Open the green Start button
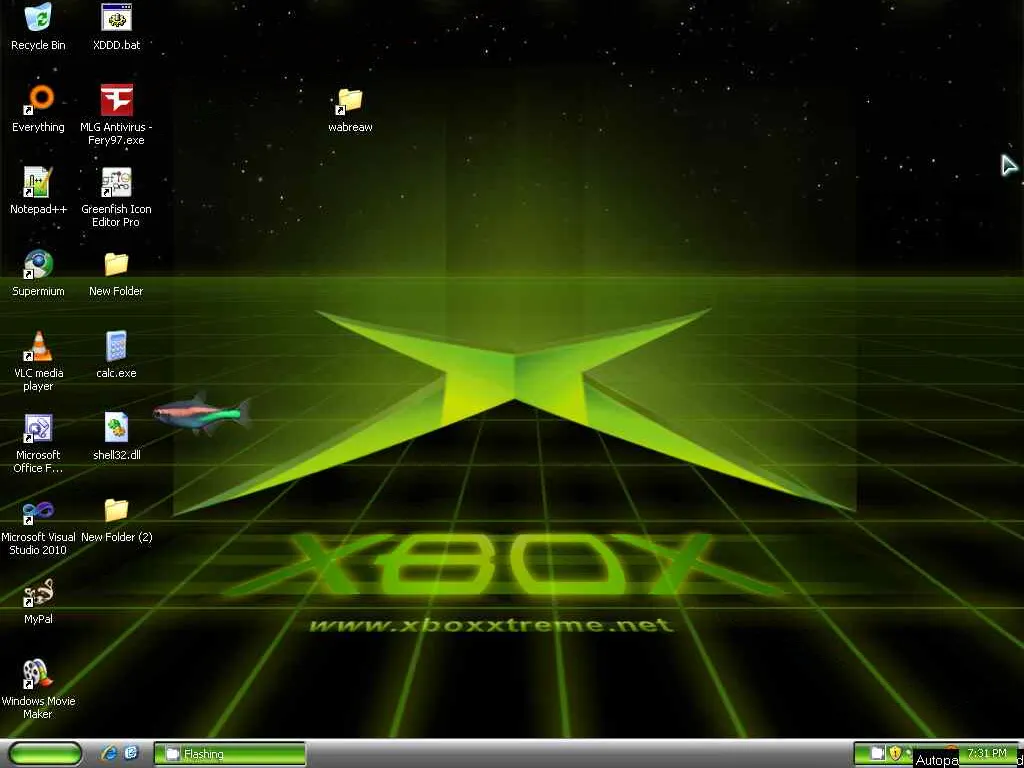The image size is (1024, 768). (45, 754)
